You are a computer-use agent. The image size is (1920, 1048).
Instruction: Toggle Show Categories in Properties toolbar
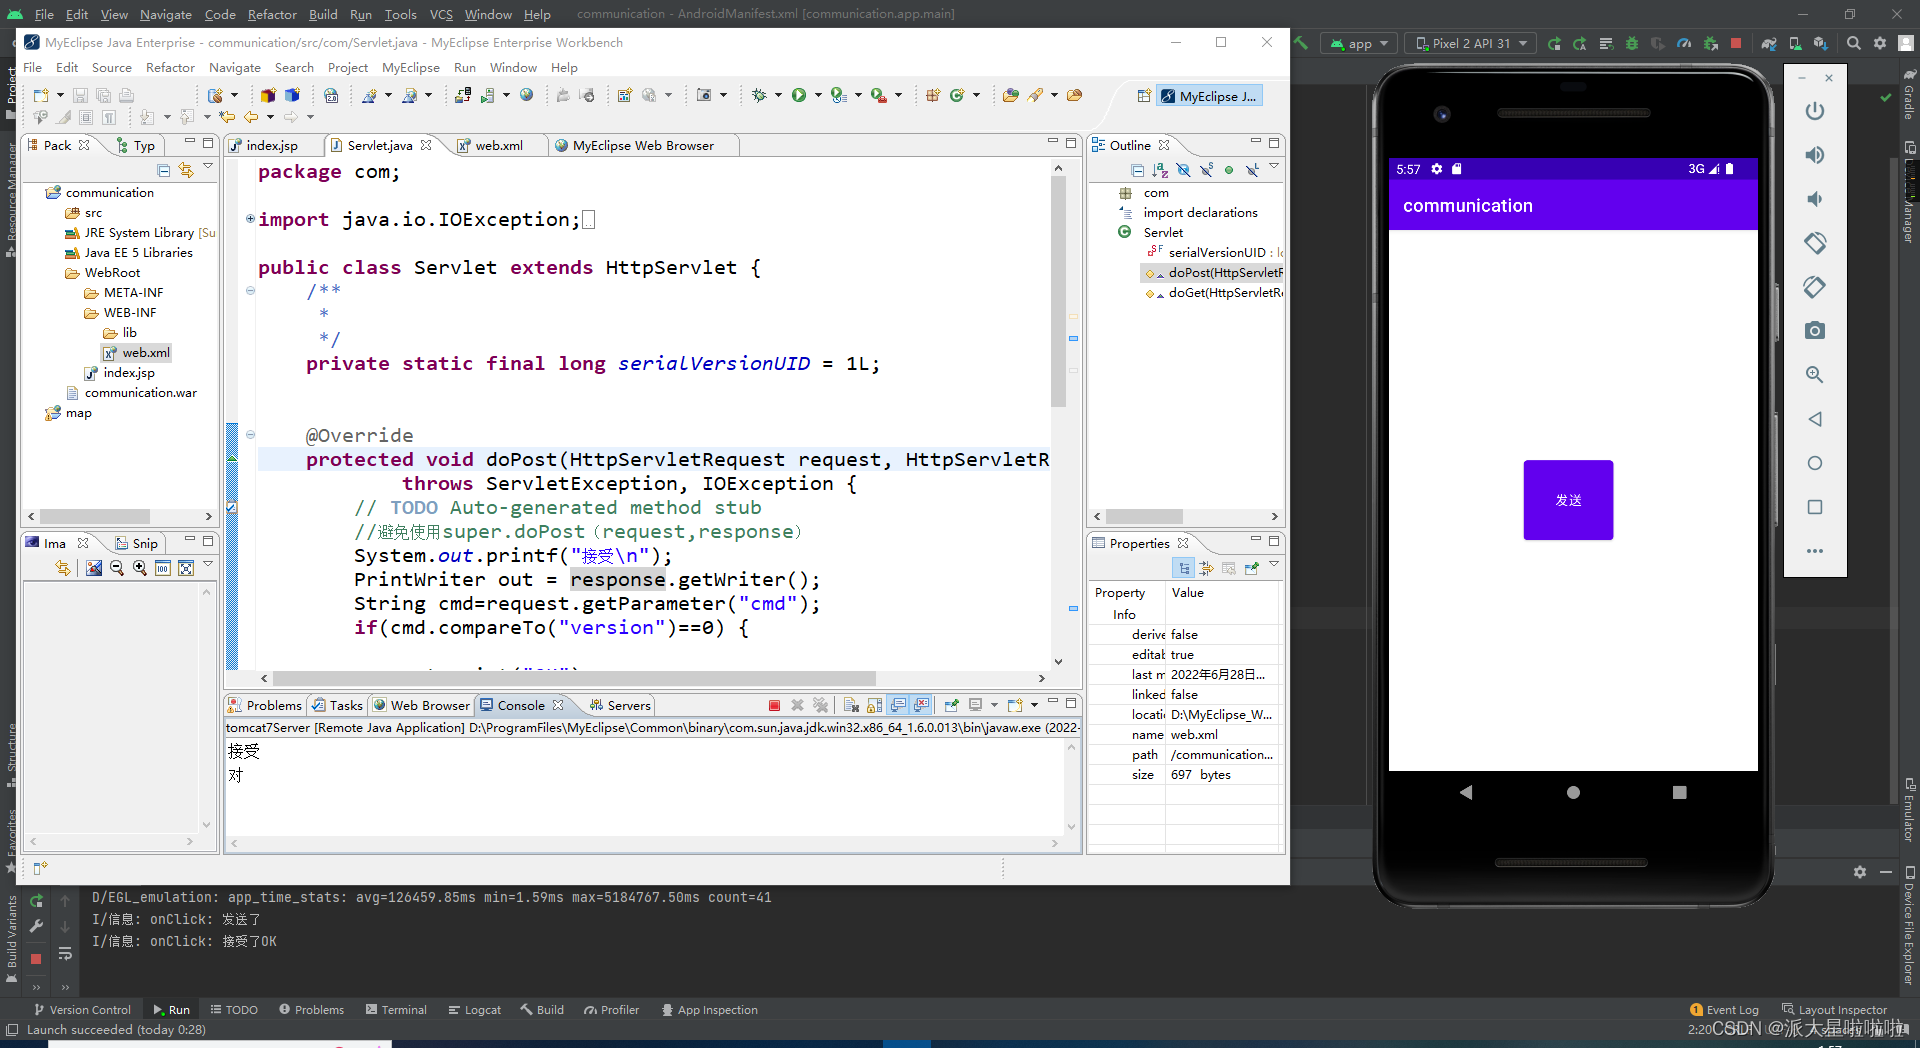click(1184, 568)
